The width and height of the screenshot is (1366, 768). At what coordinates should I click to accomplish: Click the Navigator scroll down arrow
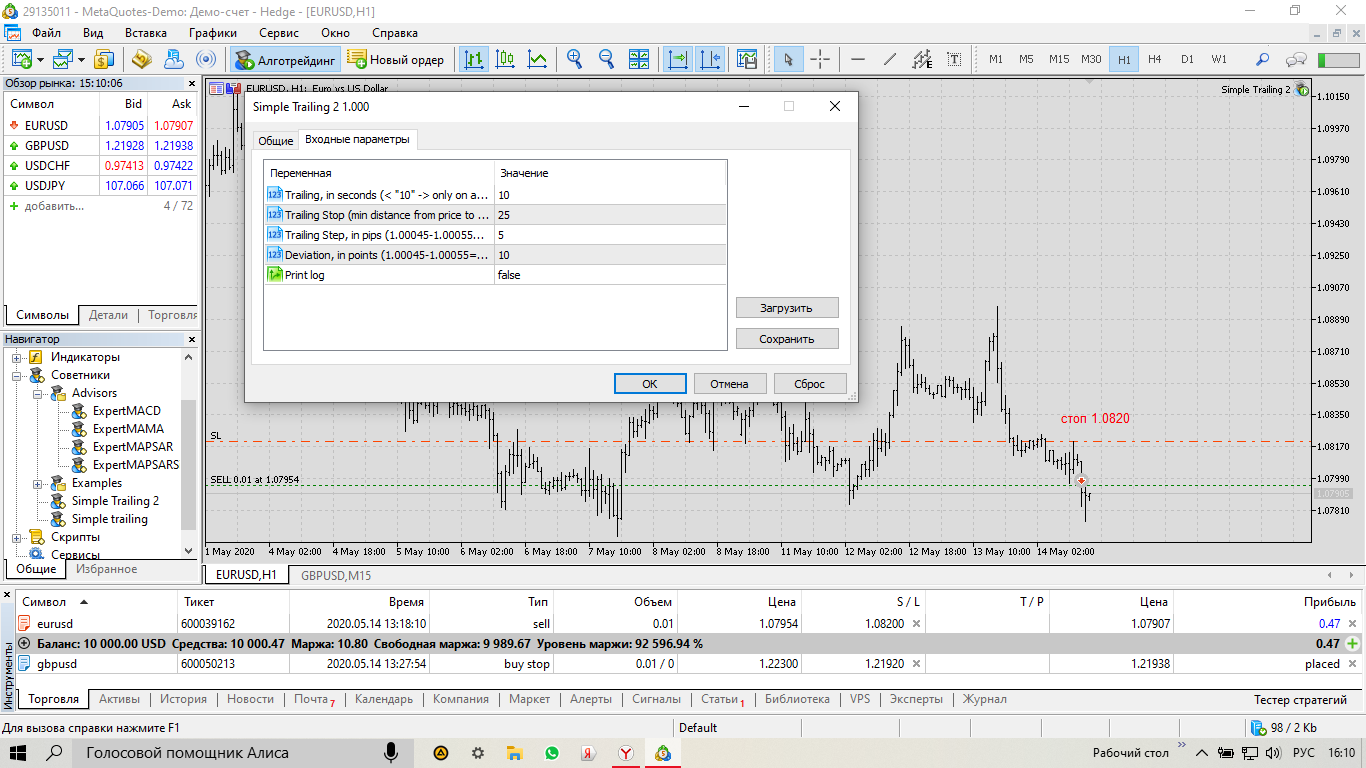click(x=189, y=551)
